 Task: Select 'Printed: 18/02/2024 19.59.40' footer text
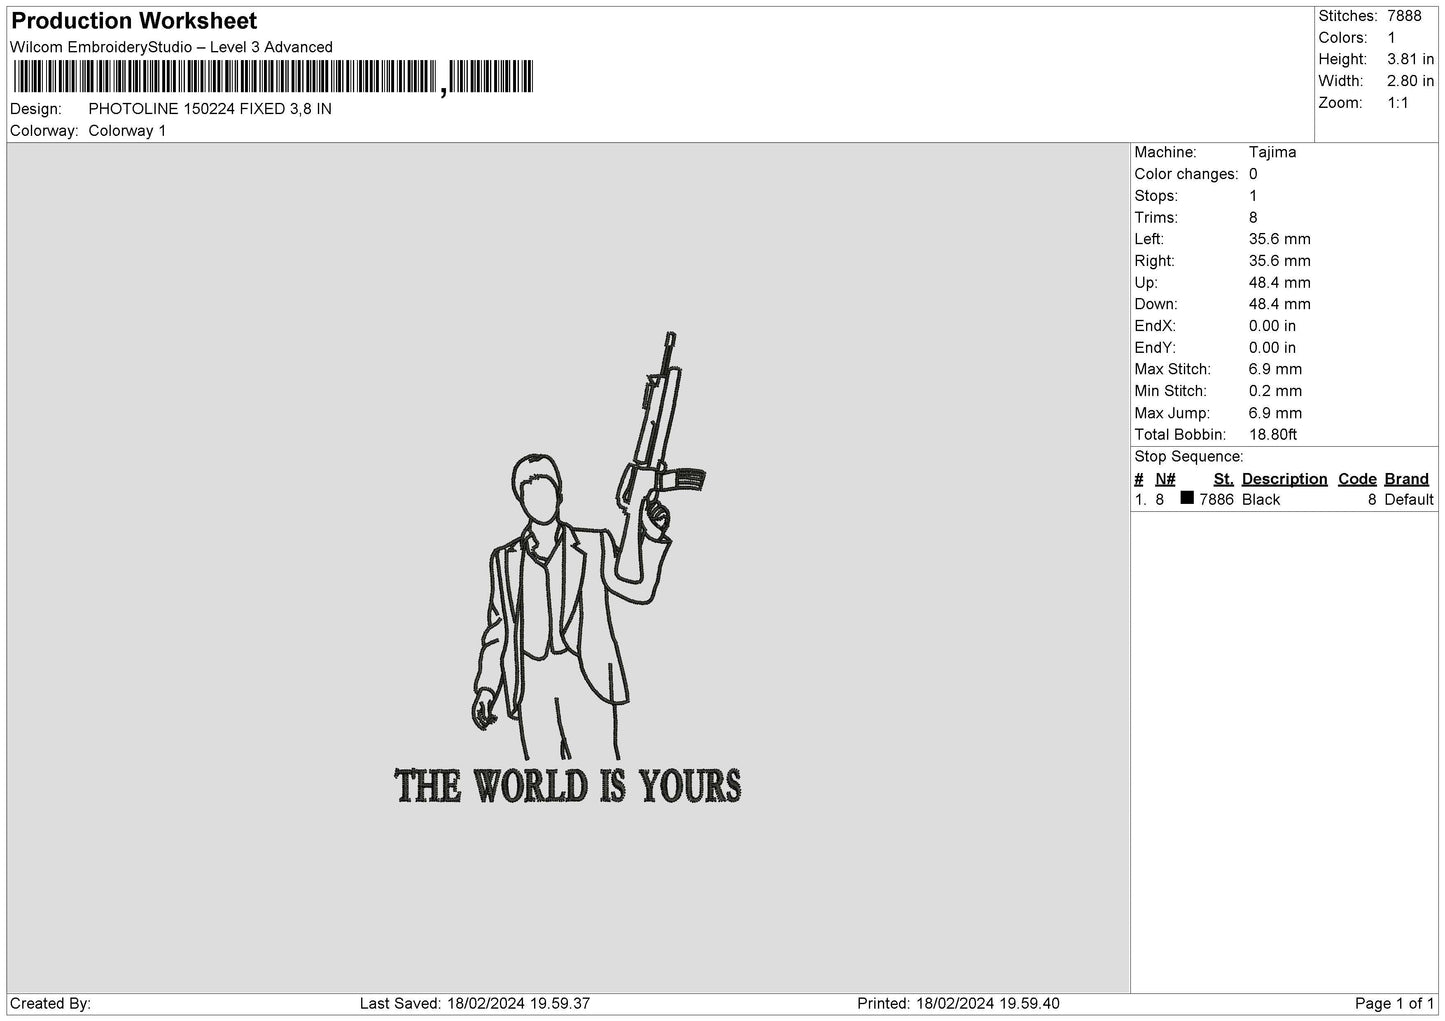(958, 1004)
